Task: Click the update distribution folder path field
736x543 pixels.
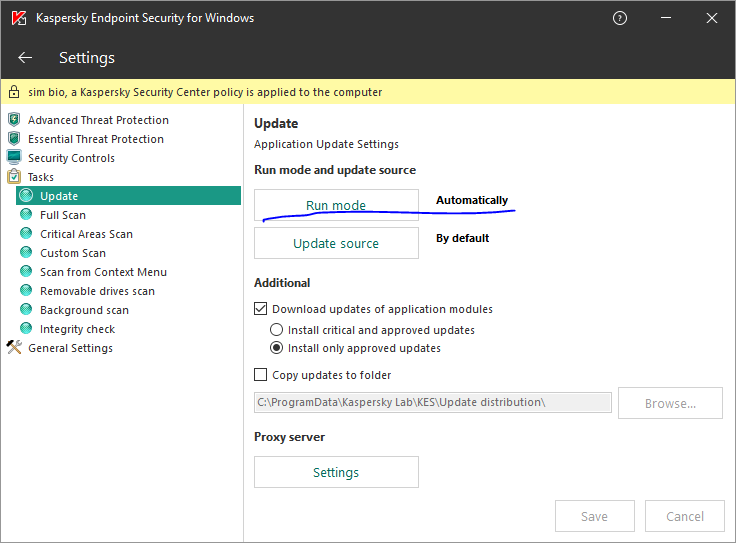Action: tap(432, 402)
